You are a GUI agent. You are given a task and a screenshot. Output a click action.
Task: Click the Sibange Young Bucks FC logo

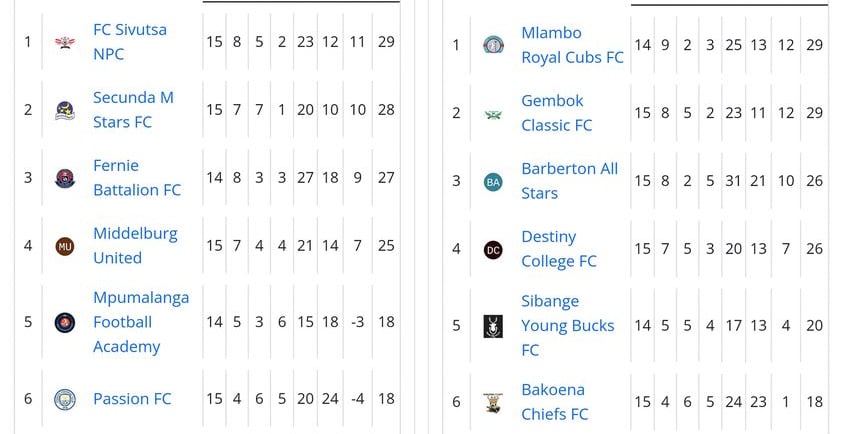pos(493,326)
